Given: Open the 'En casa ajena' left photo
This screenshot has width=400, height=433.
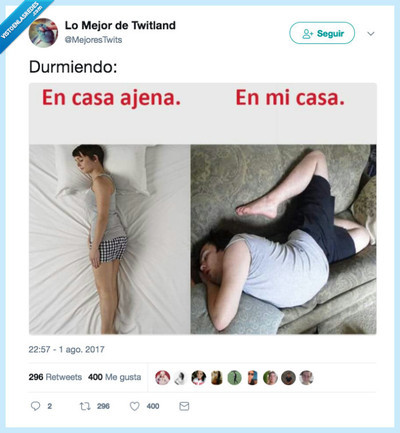Looking at the screenshot, I should click(110, 239).
